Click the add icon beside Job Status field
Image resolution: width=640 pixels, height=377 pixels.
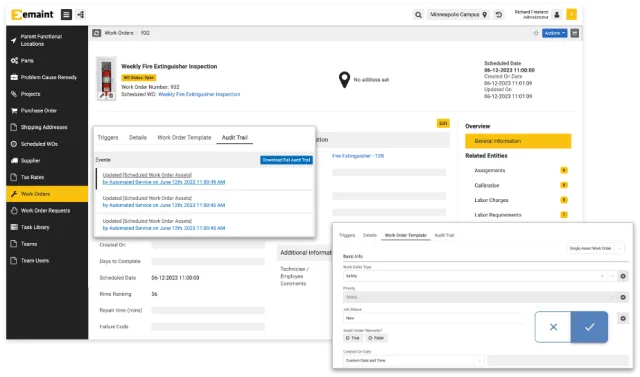623,318
